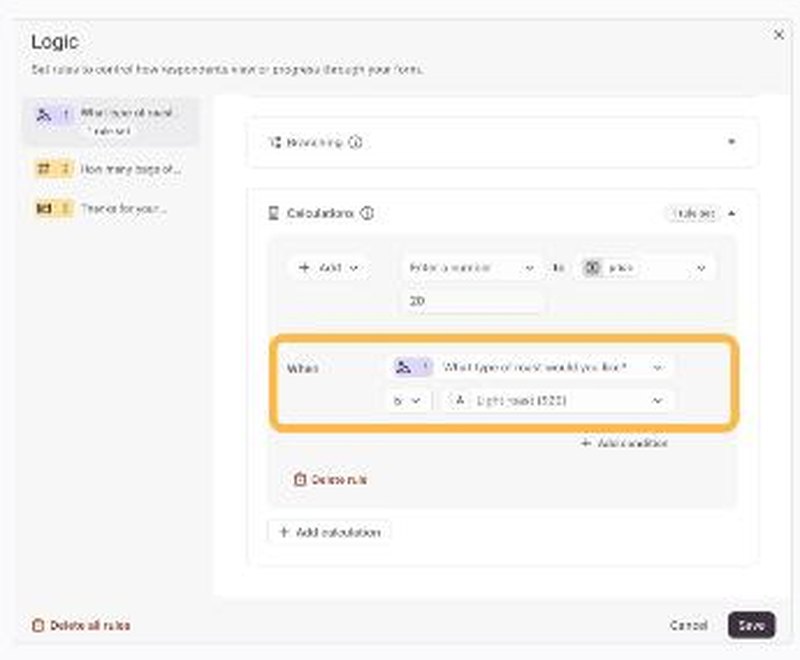This screenshot has height=660, width=800.
Task: Click the Calculations info icon
Action: [x=367, y=213]
